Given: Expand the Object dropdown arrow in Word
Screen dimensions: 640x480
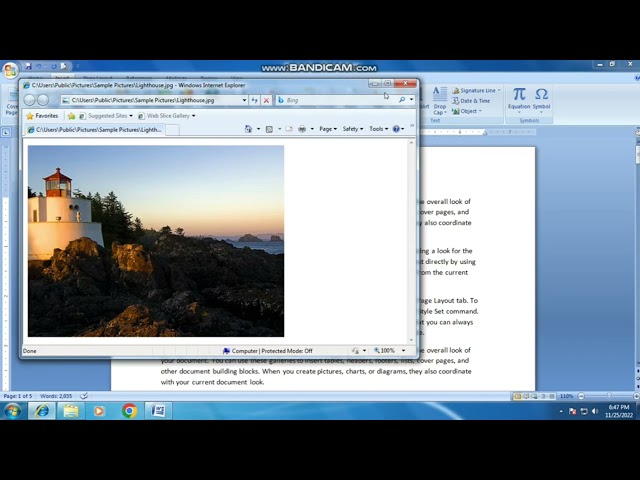Looking at the screenshot, I should point(480,111).
